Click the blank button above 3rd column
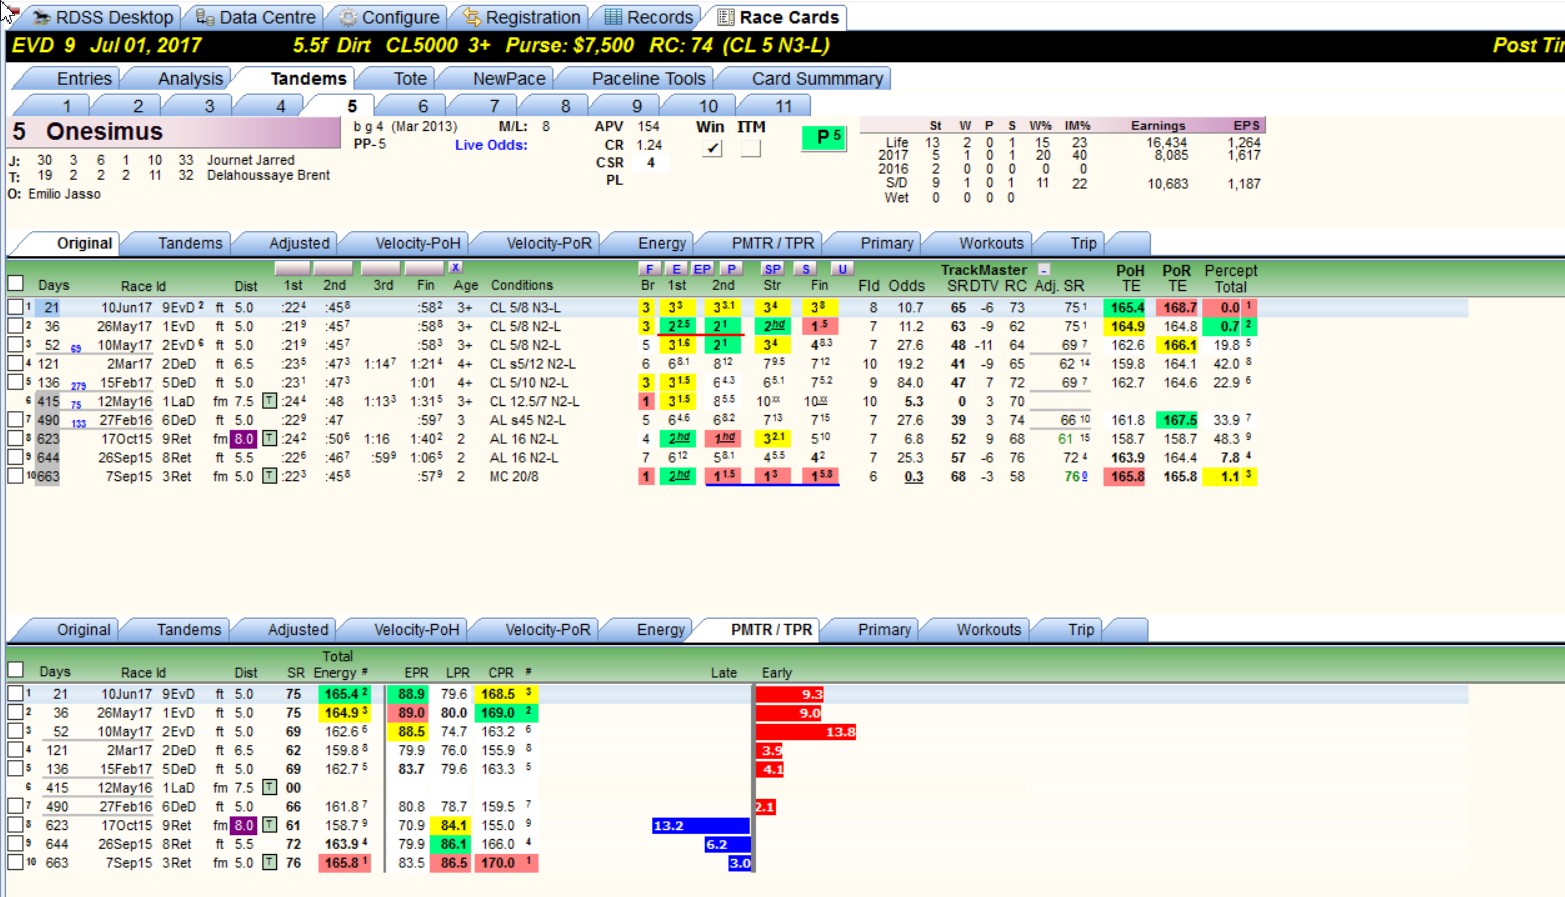This screenshot has height=897, width=1565. click(380, 268)
